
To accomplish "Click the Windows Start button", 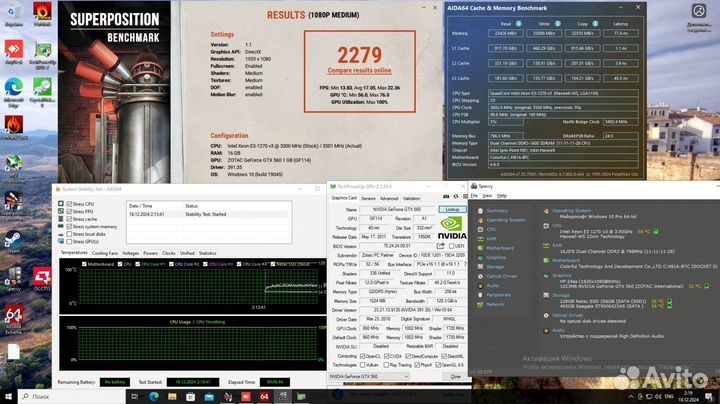I will tap(9, 396).
